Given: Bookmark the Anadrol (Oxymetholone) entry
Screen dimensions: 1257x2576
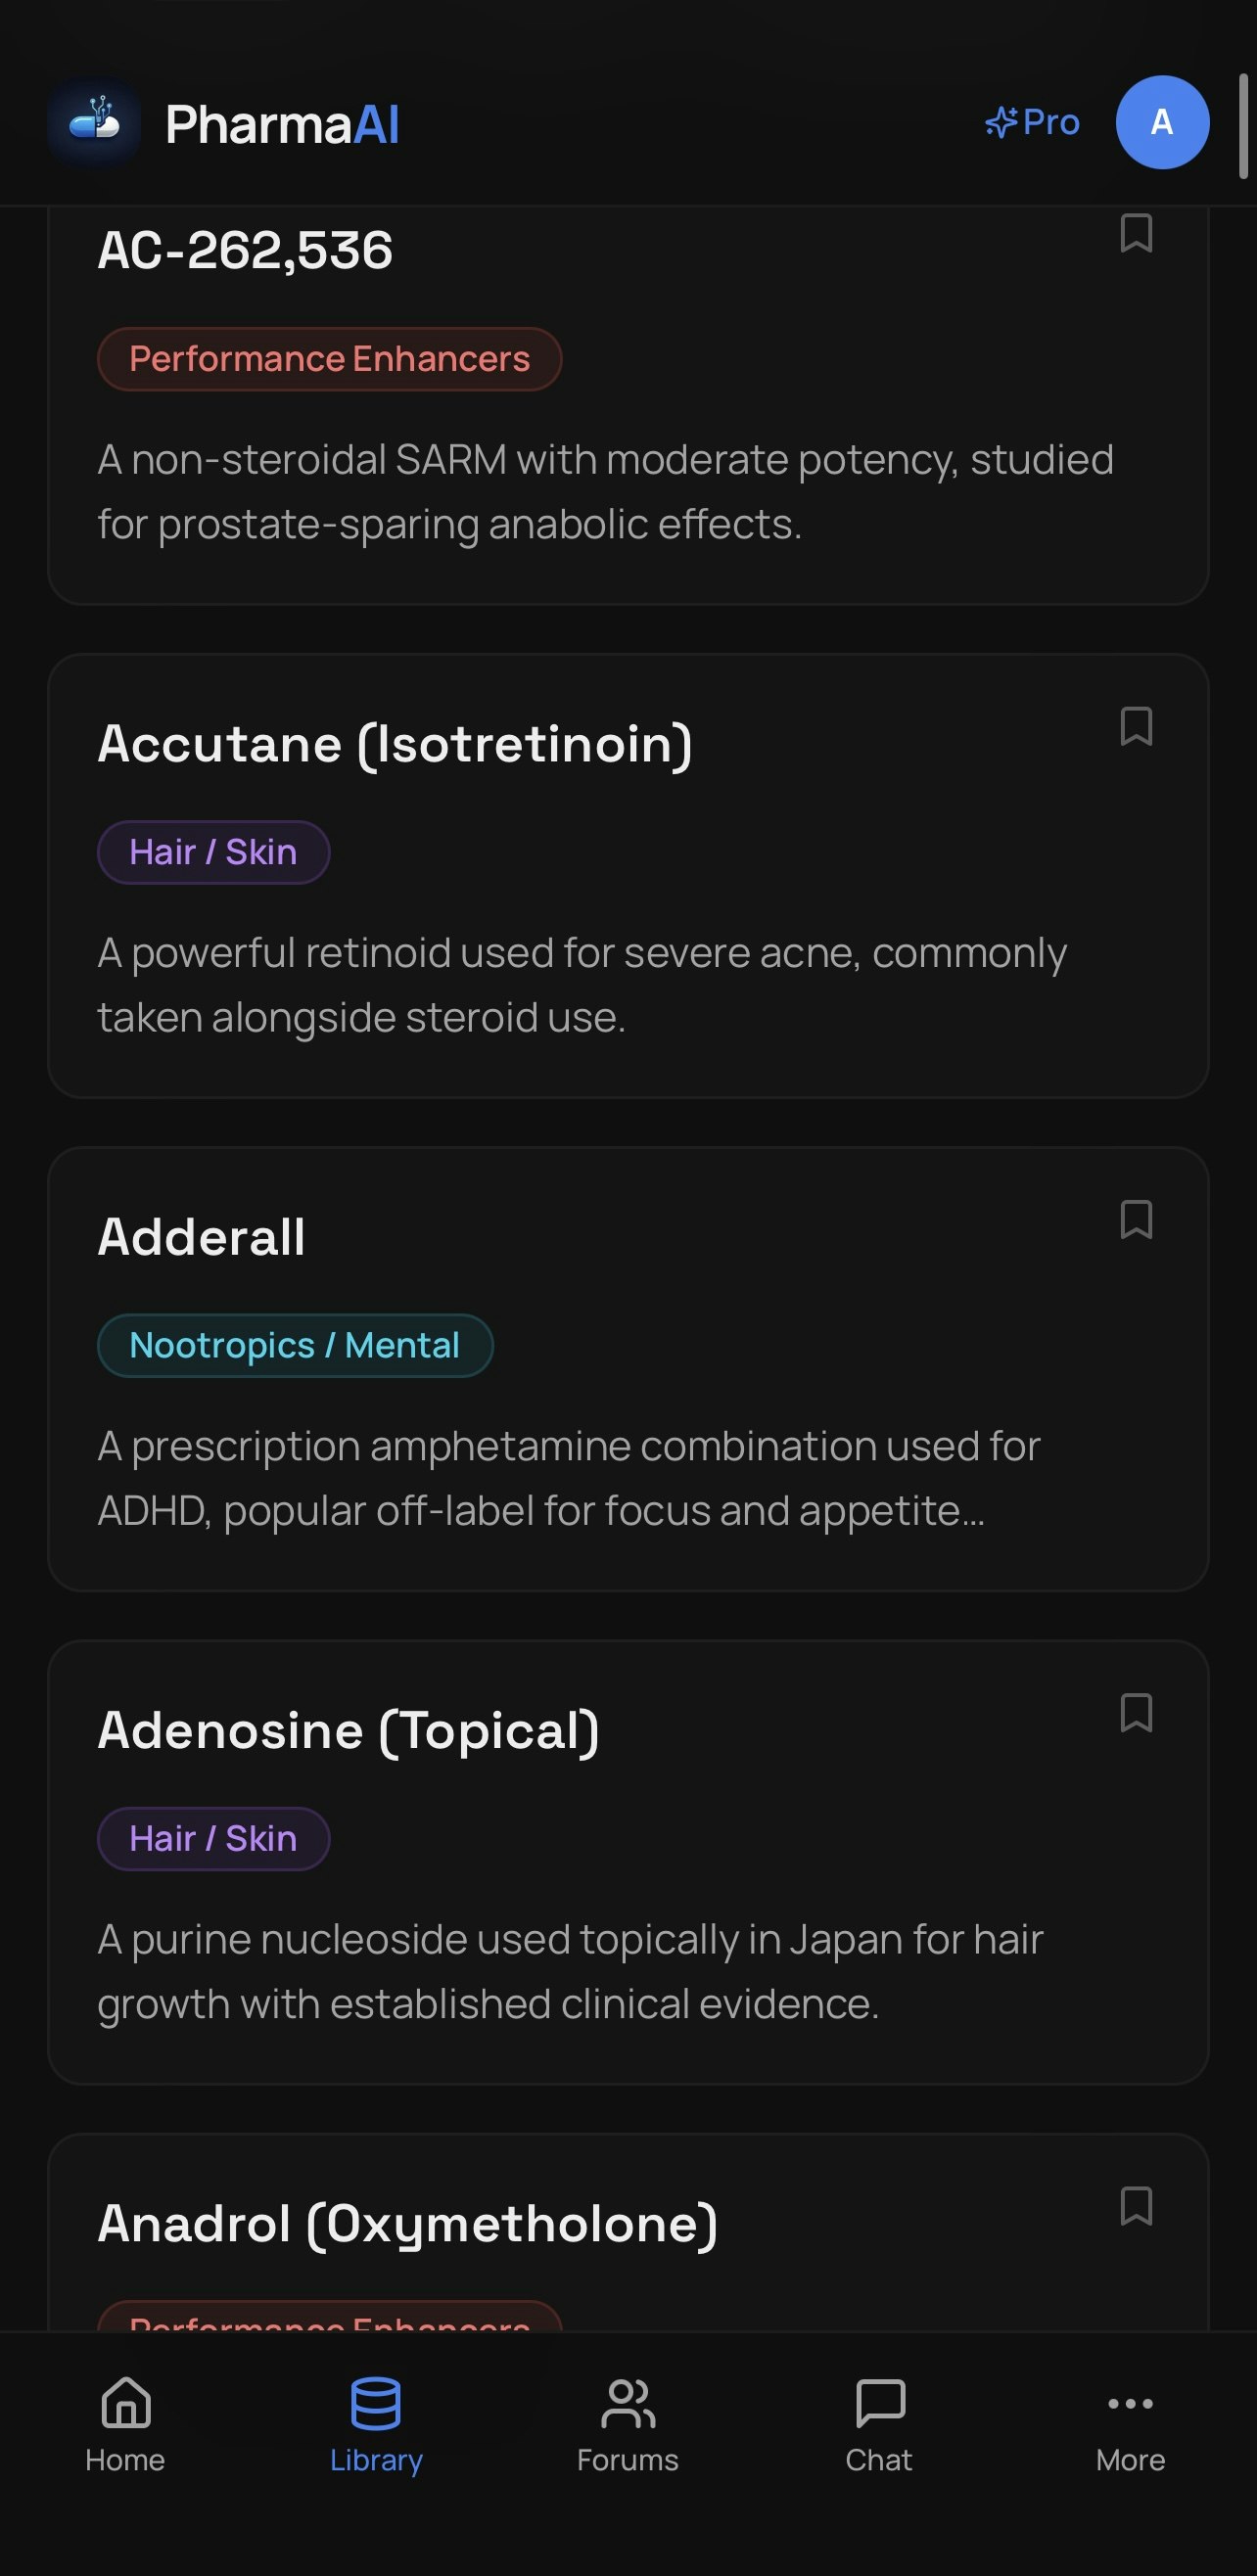Looking at the screenshot, I should point(1136,2206).
